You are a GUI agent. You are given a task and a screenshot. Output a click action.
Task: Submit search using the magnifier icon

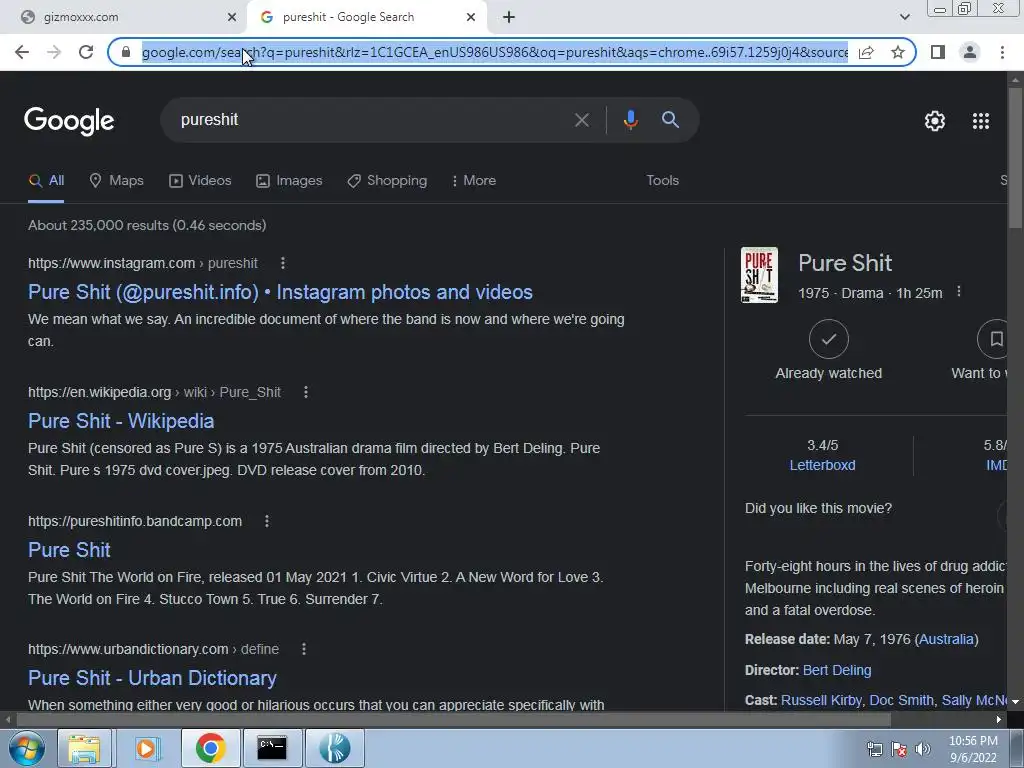(670, 120)
